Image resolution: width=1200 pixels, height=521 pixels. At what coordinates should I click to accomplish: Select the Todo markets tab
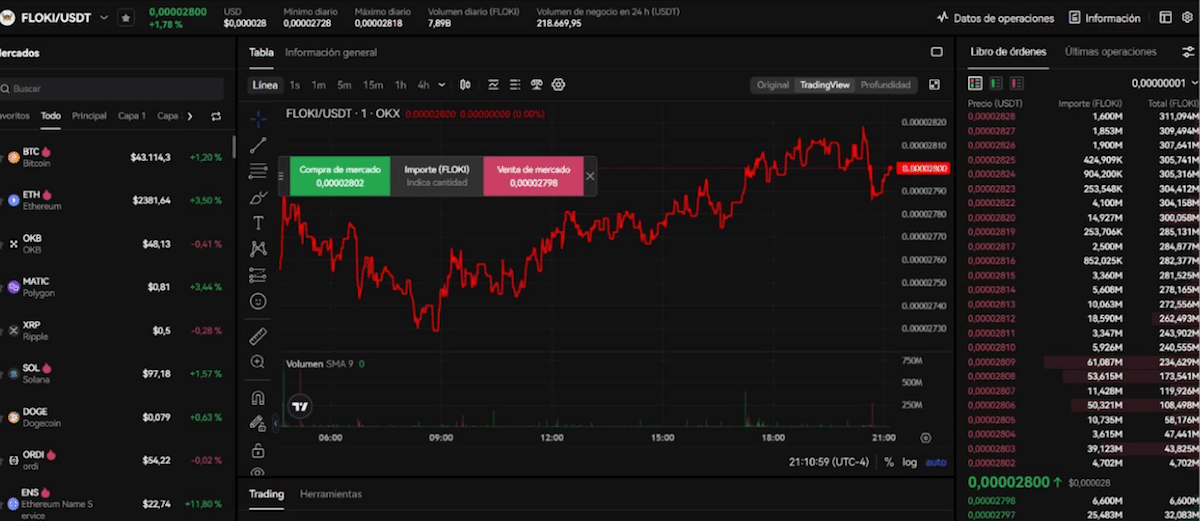[50, 116]
